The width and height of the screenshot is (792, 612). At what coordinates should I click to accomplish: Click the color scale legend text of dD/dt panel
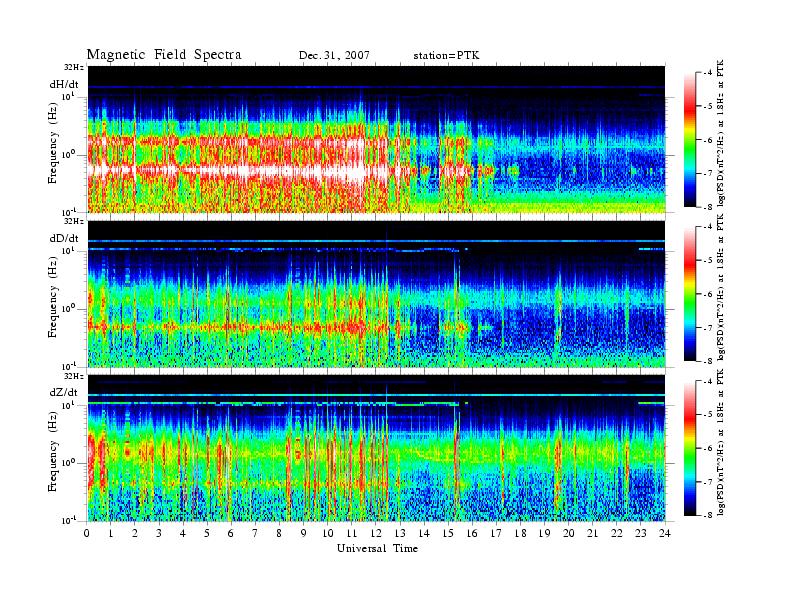pos(721,287)
